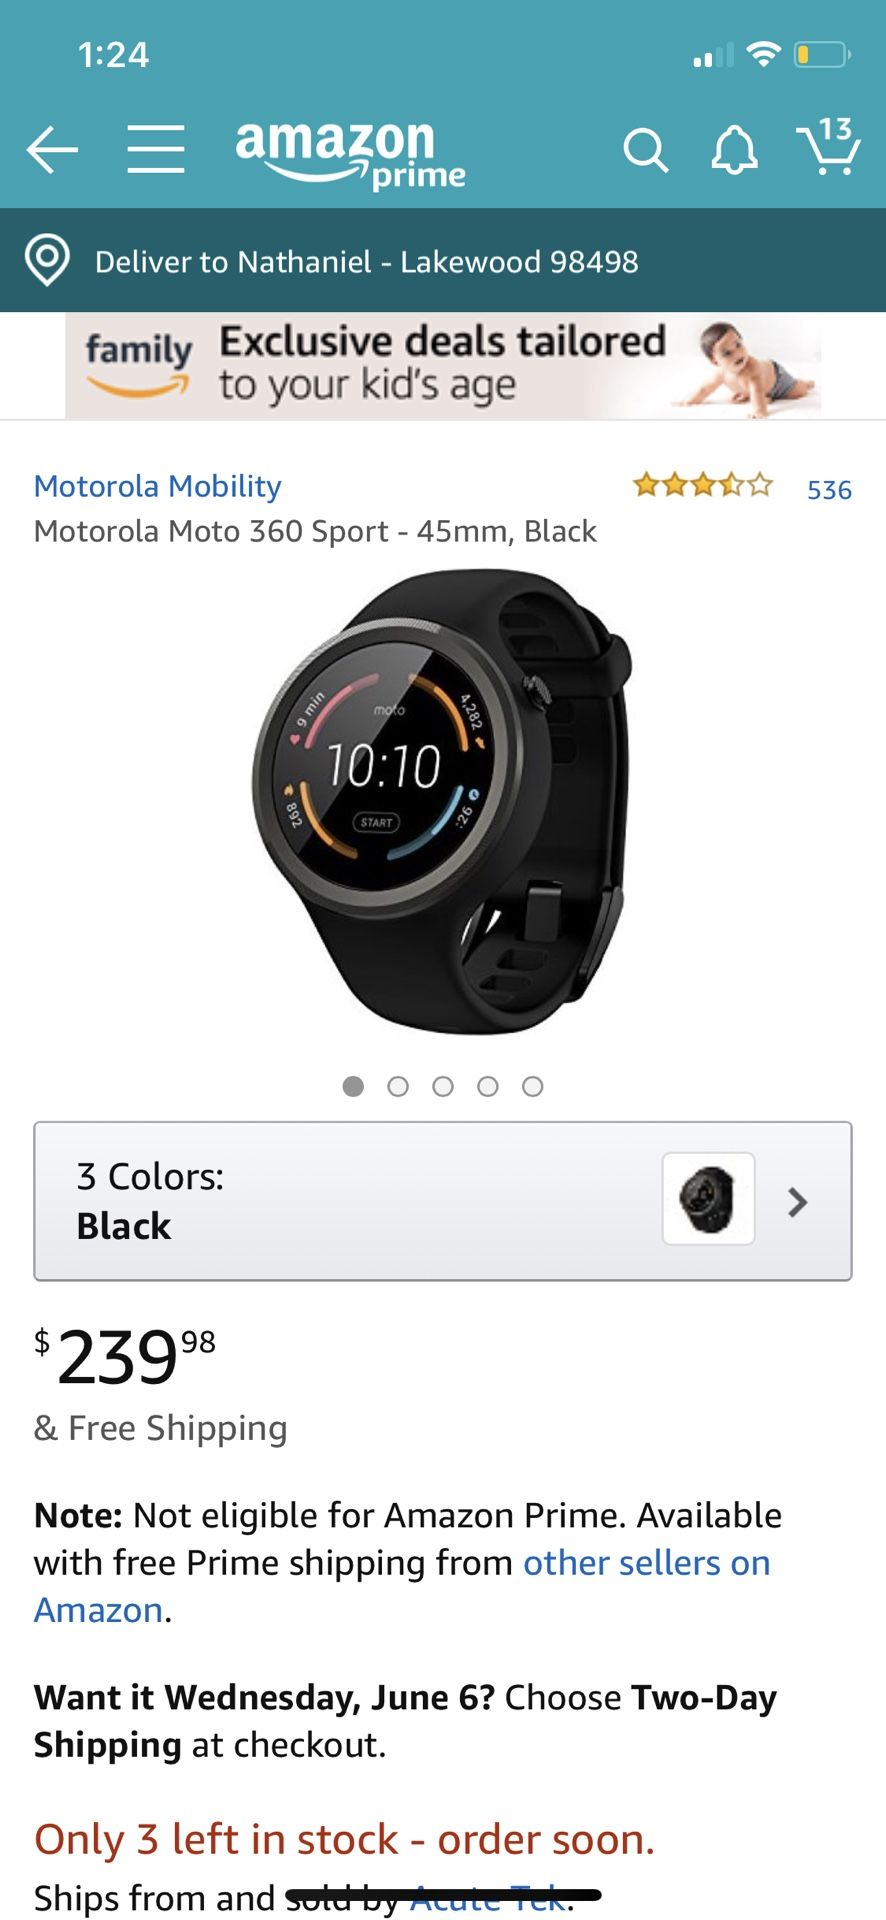The image size is (886, 1920).
Task: Expand the 3 Colors selector chevron
Action: [797, 1202]
